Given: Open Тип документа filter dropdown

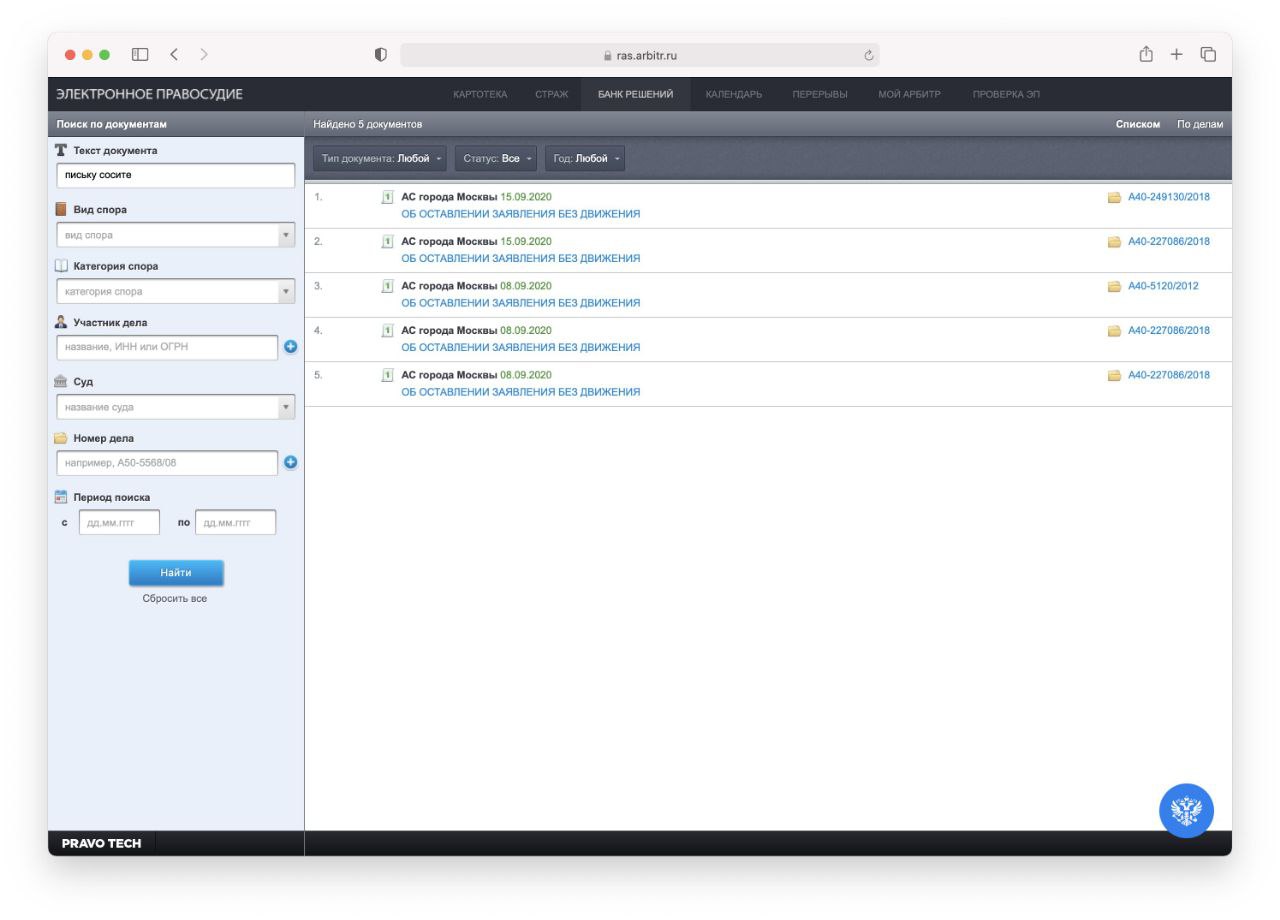Looking at the screenshot, I should (x=381, y=158).
